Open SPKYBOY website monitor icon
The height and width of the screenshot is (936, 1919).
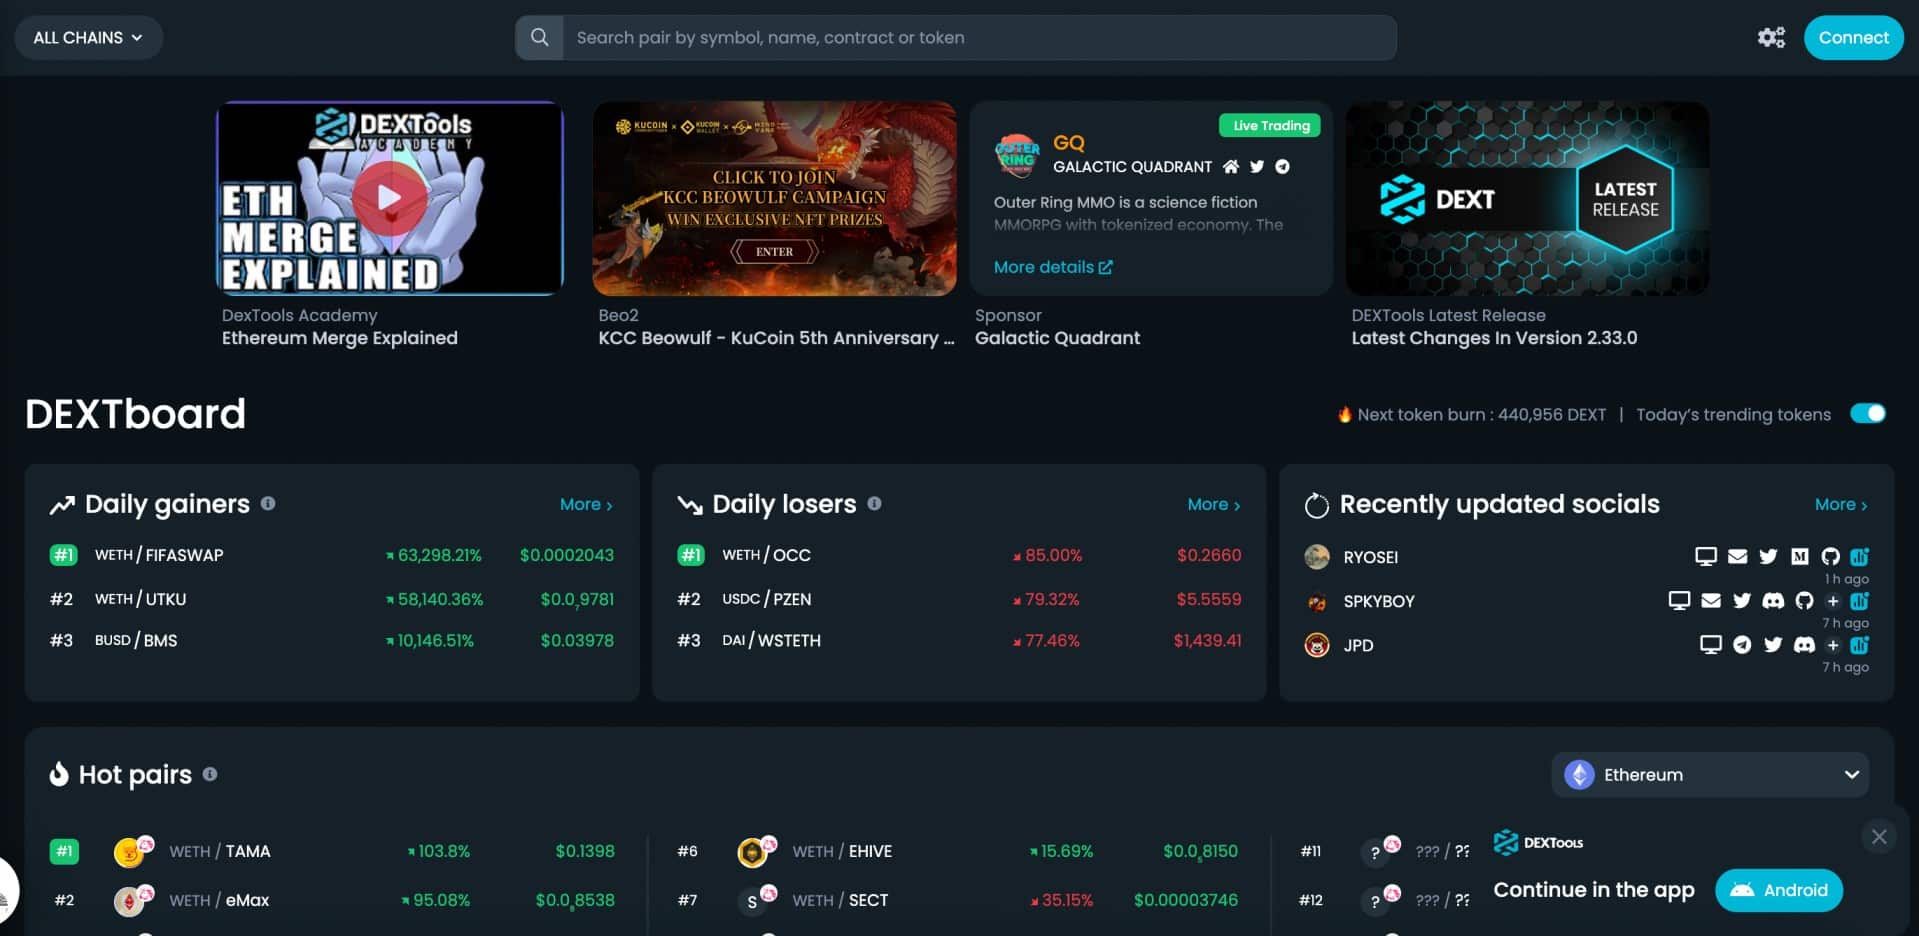tap(1679, 600)
